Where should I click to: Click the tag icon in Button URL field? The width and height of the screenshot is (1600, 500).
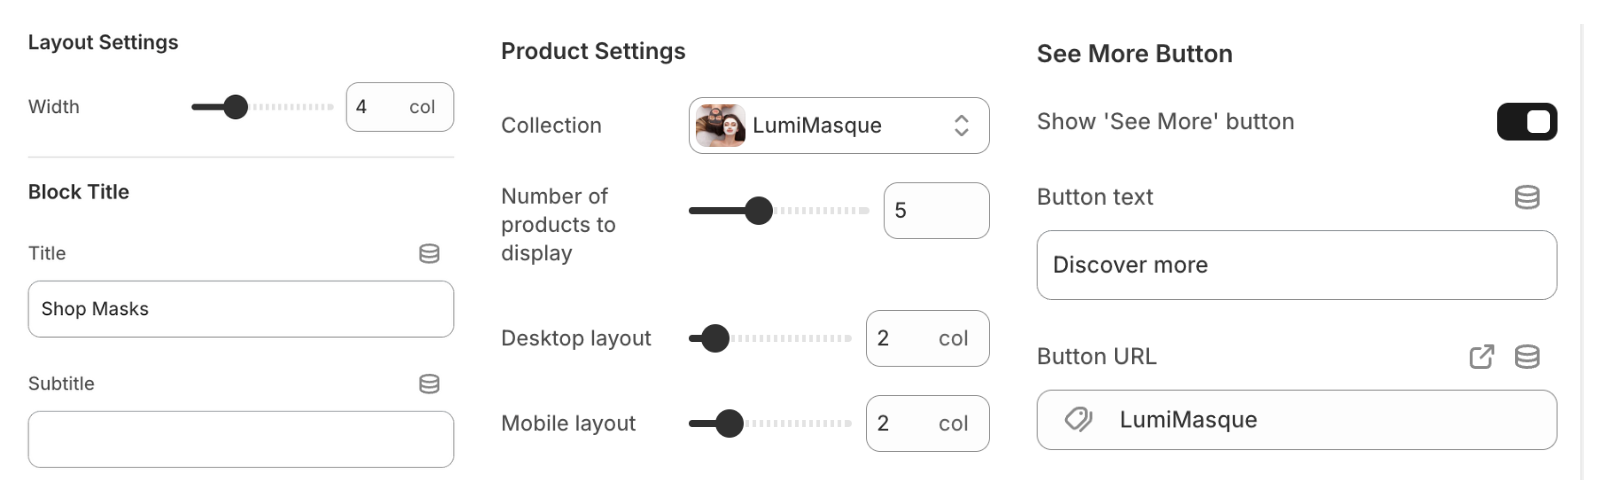[x=1078, y=420]
